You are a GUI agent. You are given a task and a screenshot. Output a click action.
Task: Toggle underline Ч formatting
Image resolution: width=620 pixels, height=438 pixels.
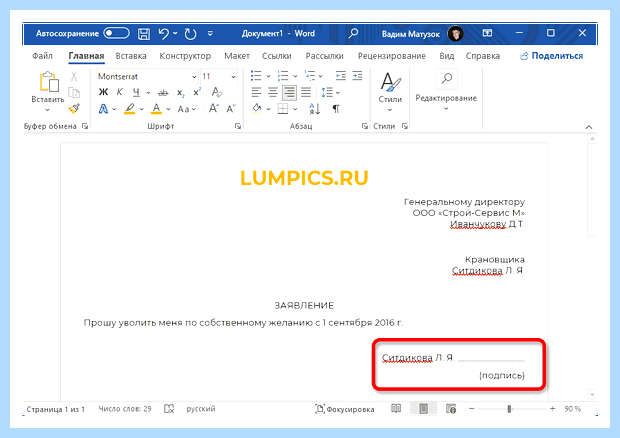[x=136, y=93]
